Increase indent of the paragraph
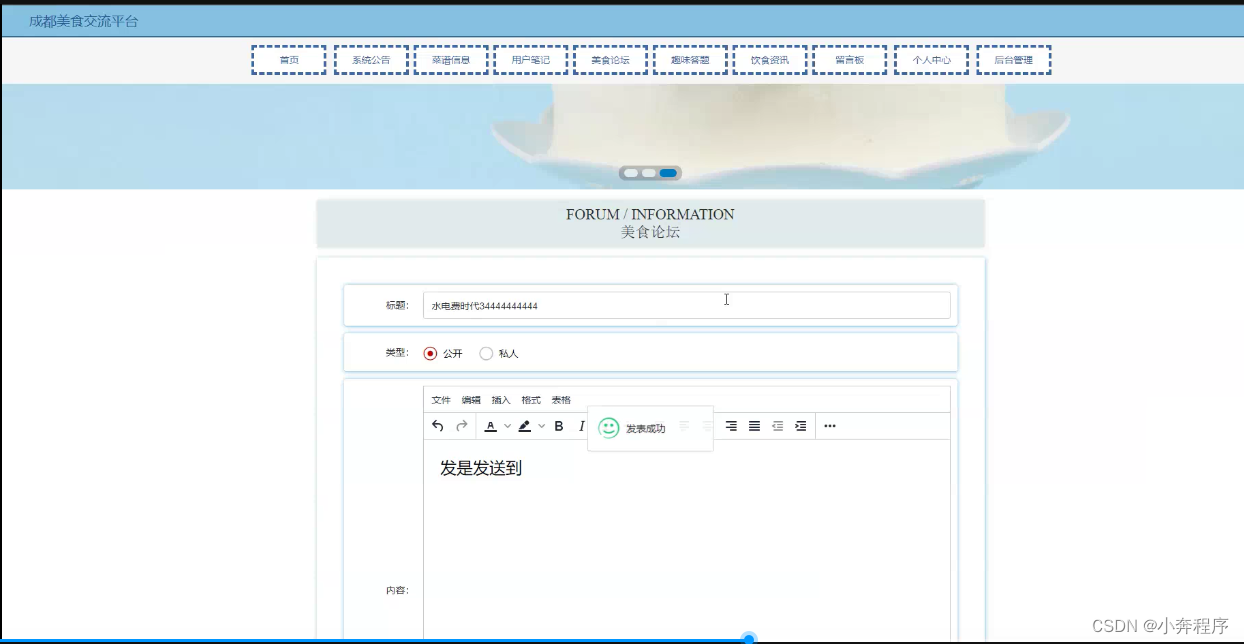This screenshot has height=644, width=1244. (800, 426)
